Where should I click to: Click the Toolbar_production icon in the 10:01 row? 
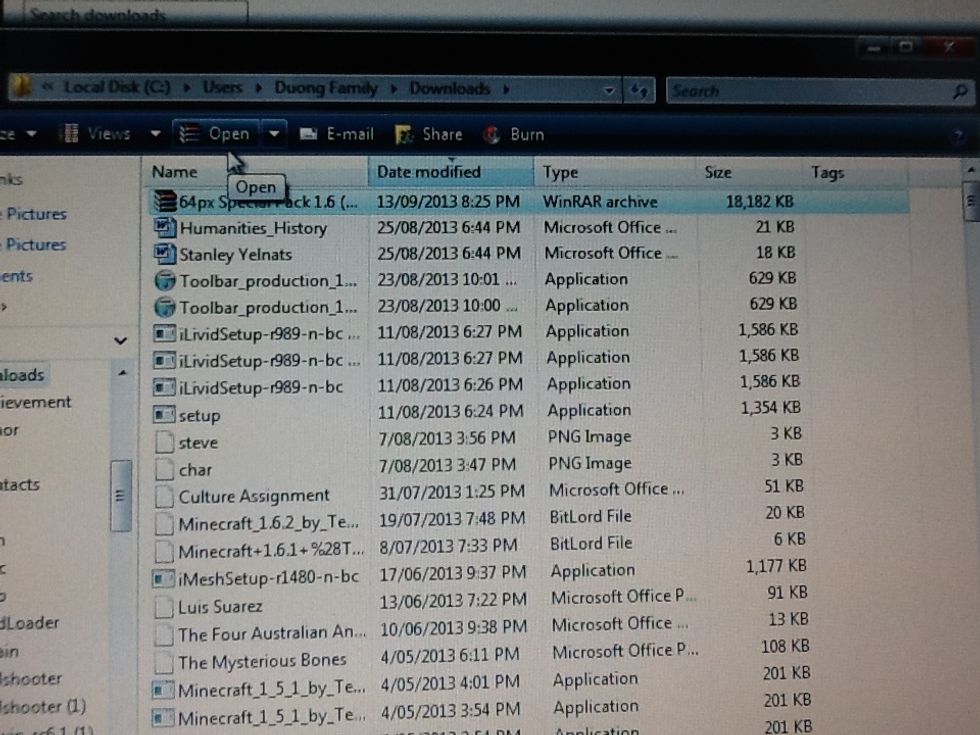tap(164, 281)
